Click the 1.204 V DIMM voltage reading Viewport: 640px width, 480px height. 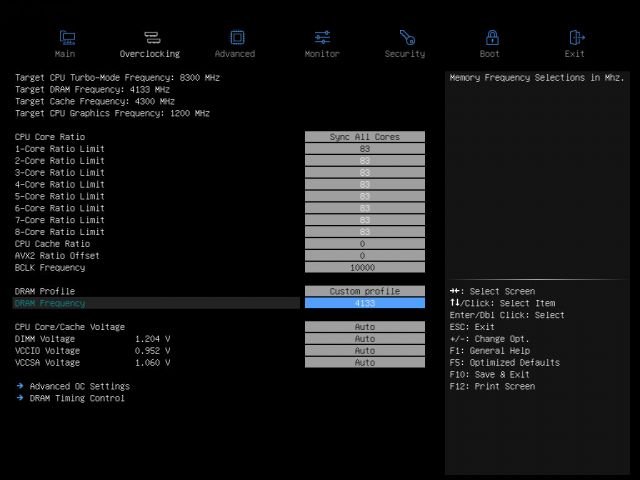tap(153, 338)
